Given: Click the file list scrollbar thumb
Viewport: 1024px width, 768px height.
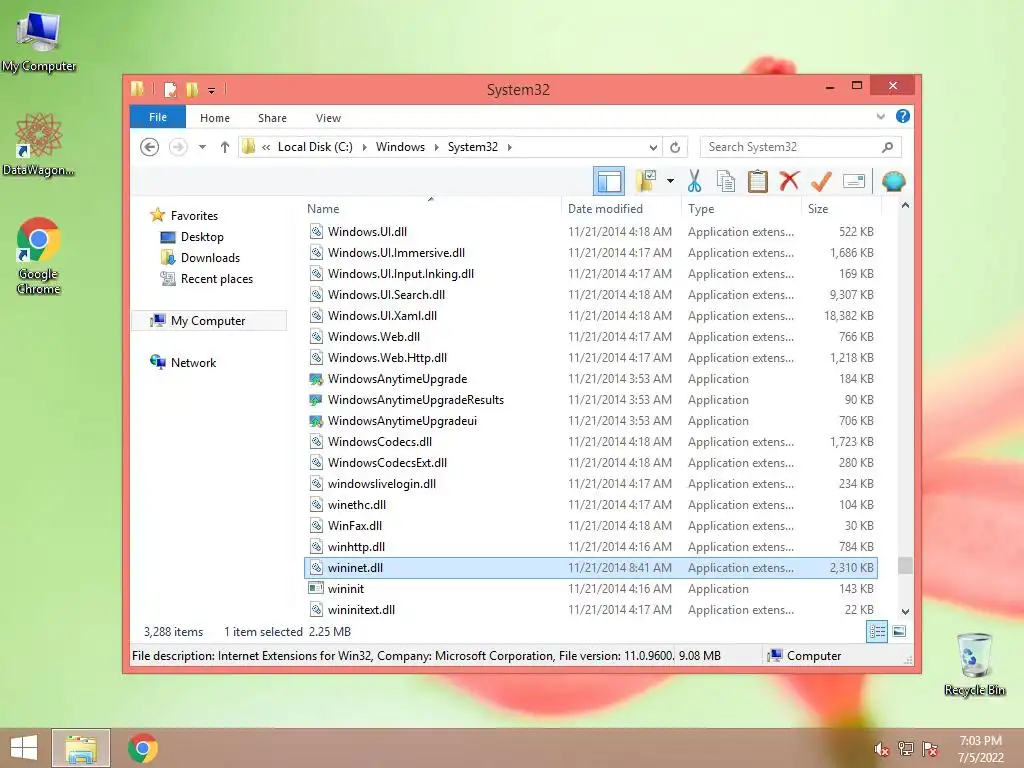Looking at the screenshot, I should [x=905, y=565].
